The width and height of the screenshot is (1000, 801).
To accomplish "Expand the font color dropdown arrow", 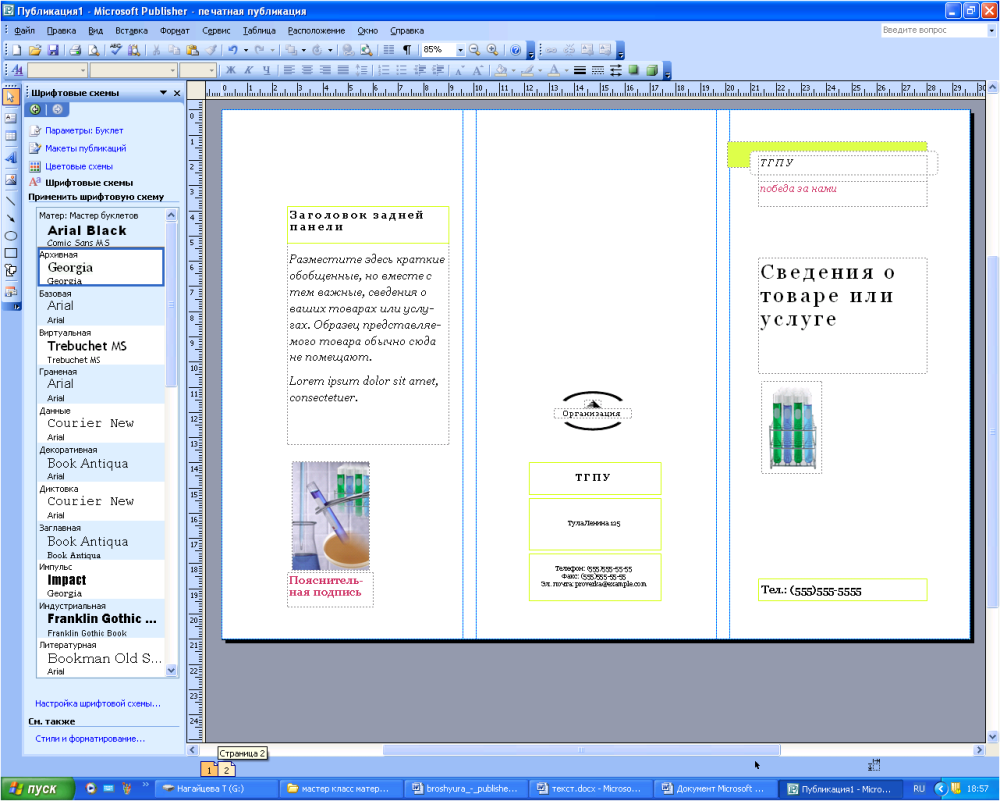I will [566, 70].
